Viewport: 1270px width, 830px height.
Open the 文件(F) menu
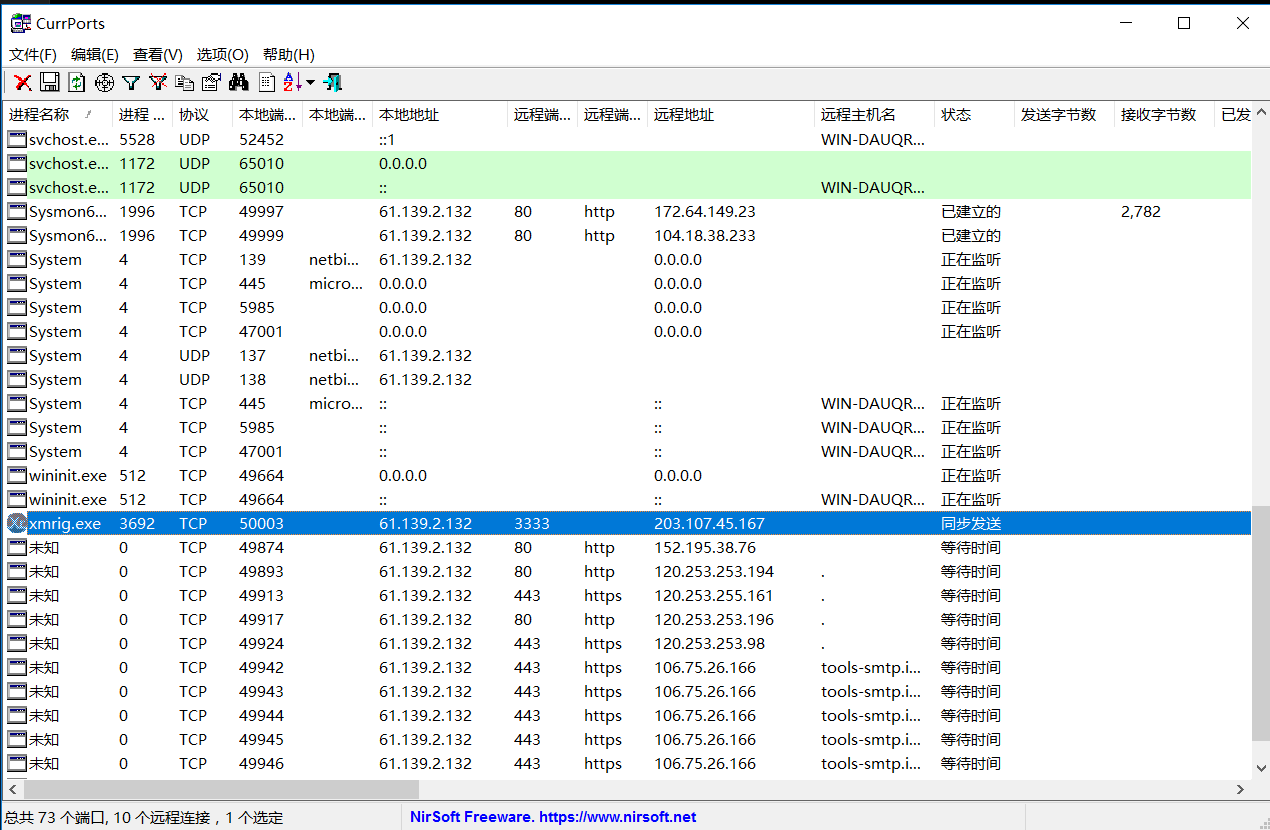pos(33,55)
